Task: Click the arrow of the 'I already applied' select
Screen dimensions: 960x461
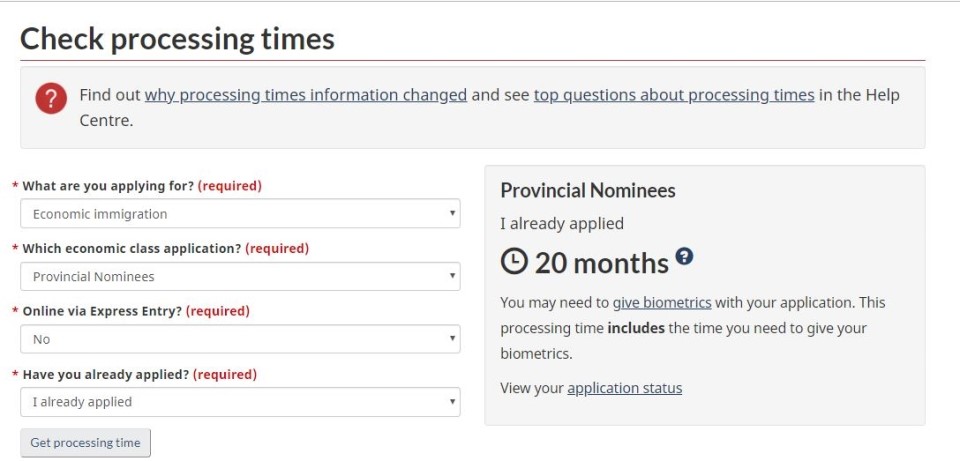Action: coord(452,402)
